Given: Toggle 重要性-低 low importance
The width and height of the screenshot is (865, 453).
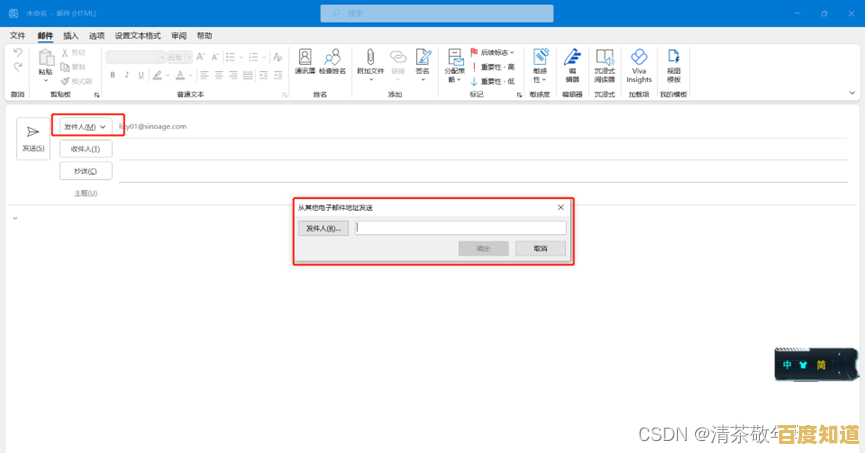Looking at the screenshot, I should (497, 81).
